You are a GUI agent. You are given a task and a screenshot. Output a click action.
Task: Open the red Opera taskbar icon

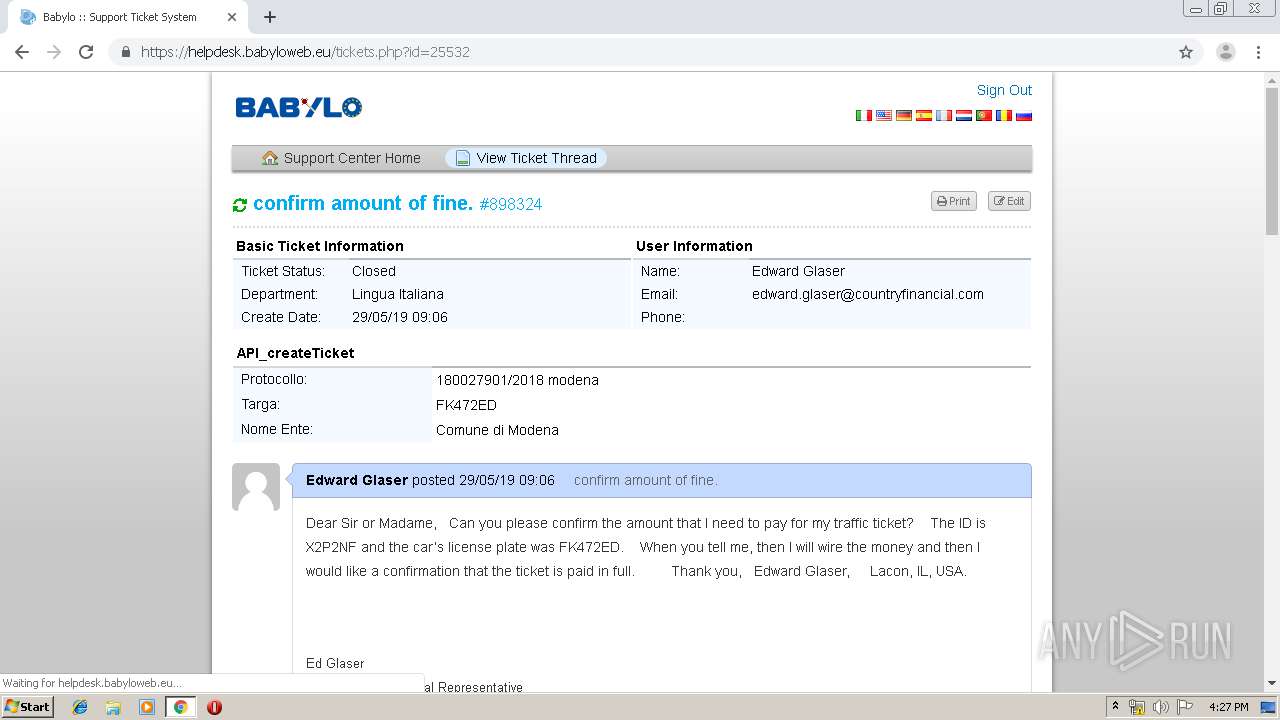[x=214, y=707]
